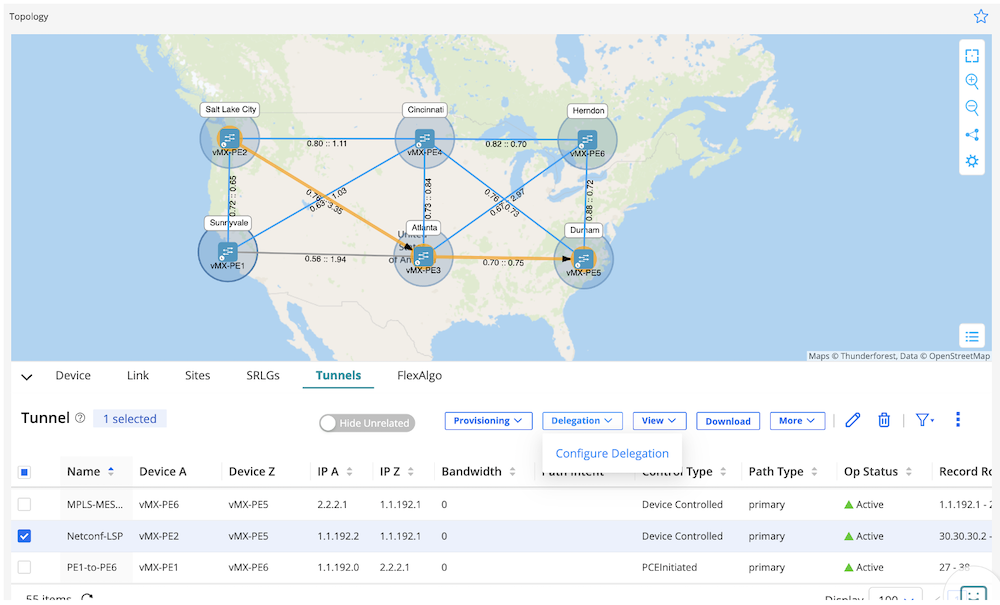Screen dimensions: 1000x605
Task: Click the Download button
Action: [728, 421]
